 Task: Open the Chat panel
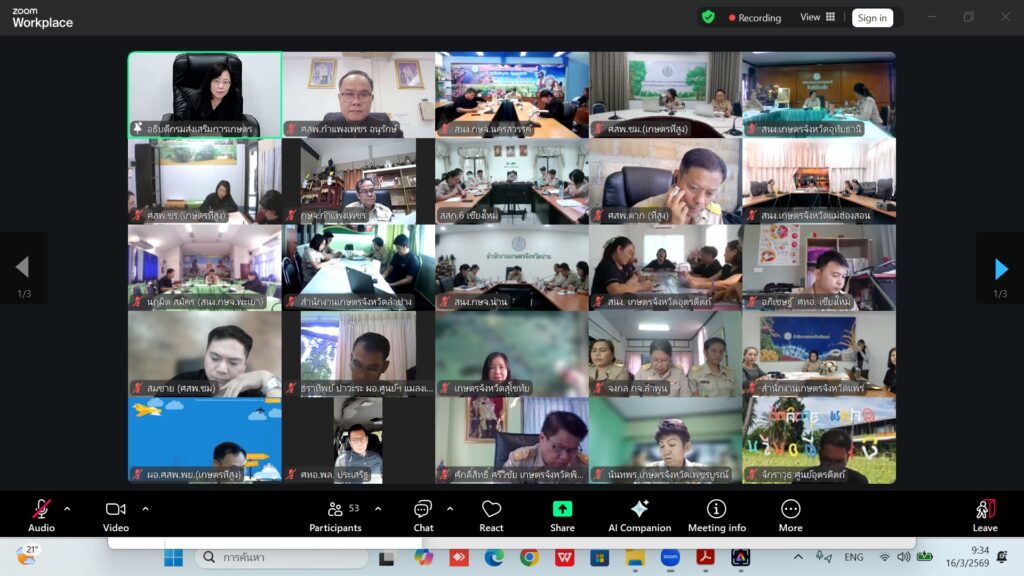coord(423,514)
